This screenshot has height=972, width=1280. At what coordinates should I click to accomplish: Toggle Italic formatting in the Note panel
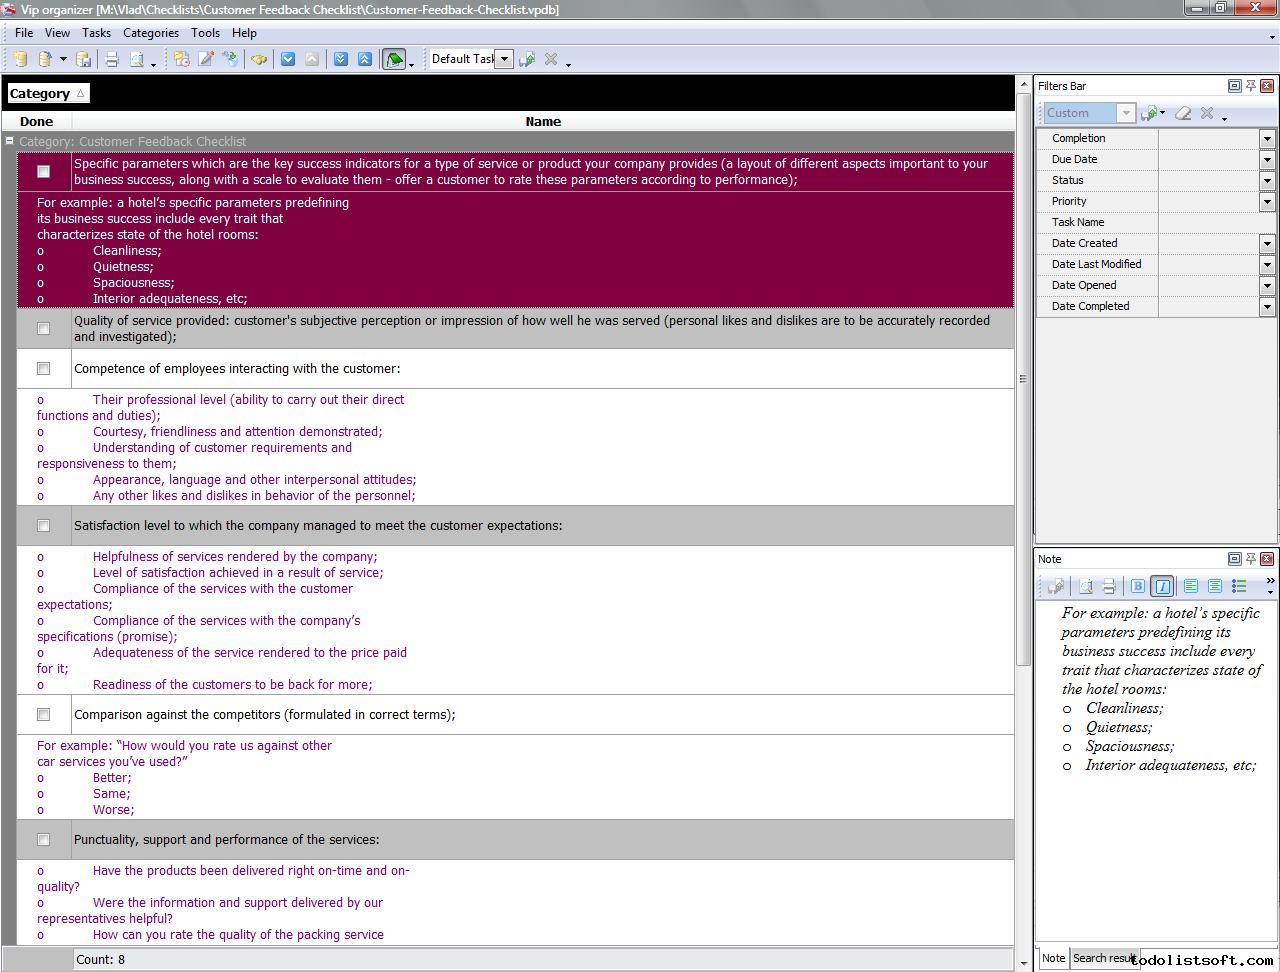click(x=1162, y=586)
